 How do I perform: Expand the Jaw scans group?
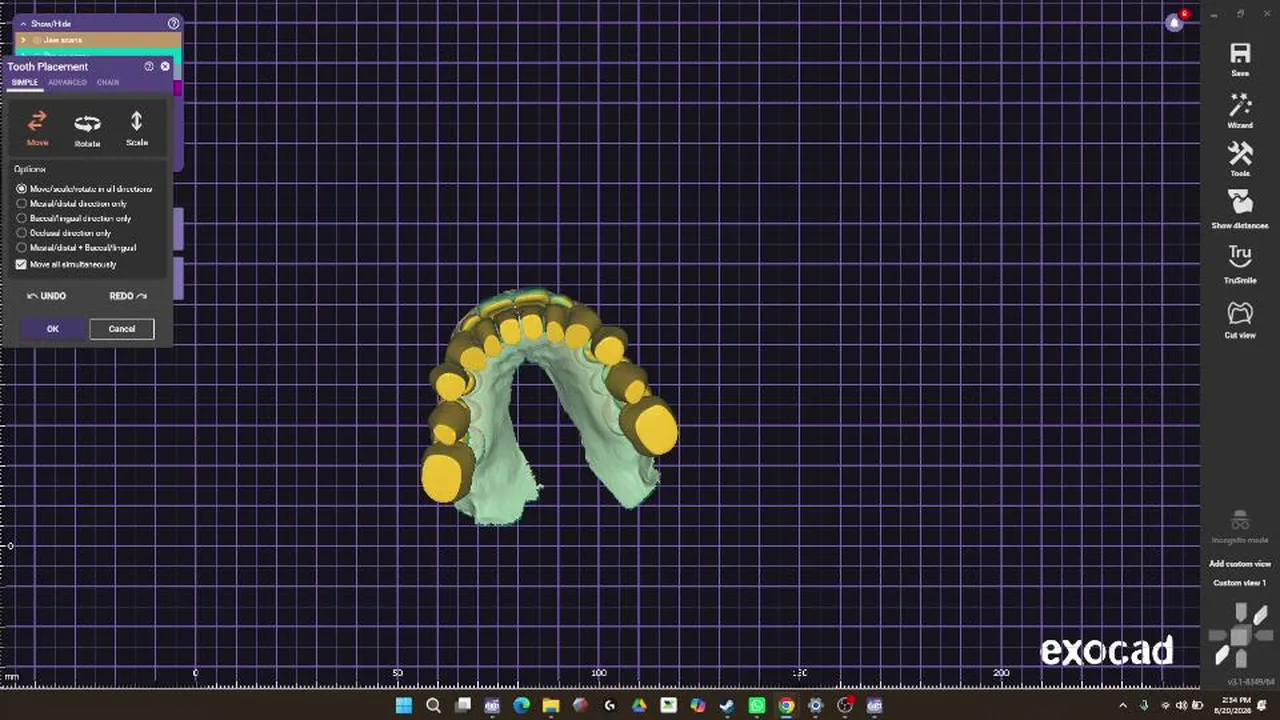click(23, 40)
